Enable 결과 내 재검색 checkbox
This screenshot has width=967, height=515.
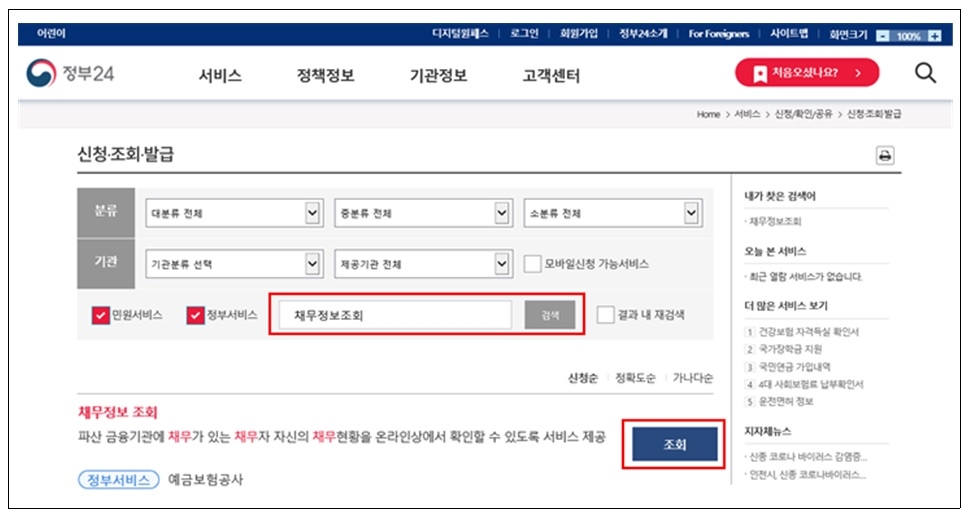point(606,315)
